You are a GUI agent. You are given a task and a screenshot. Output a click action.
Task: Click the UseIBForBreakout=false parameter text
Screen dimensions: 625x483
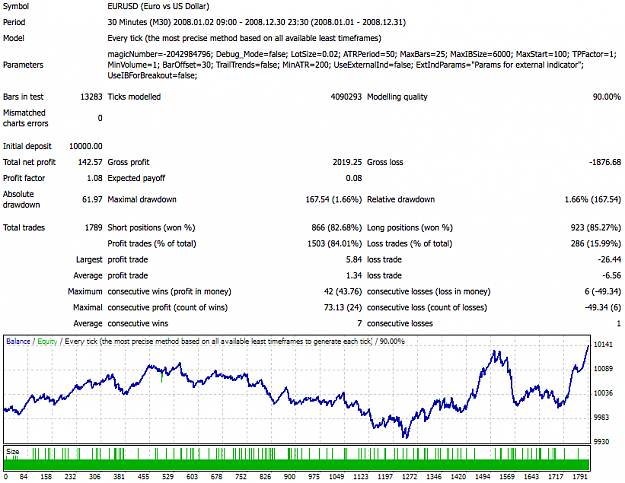(x=152, y=76)
